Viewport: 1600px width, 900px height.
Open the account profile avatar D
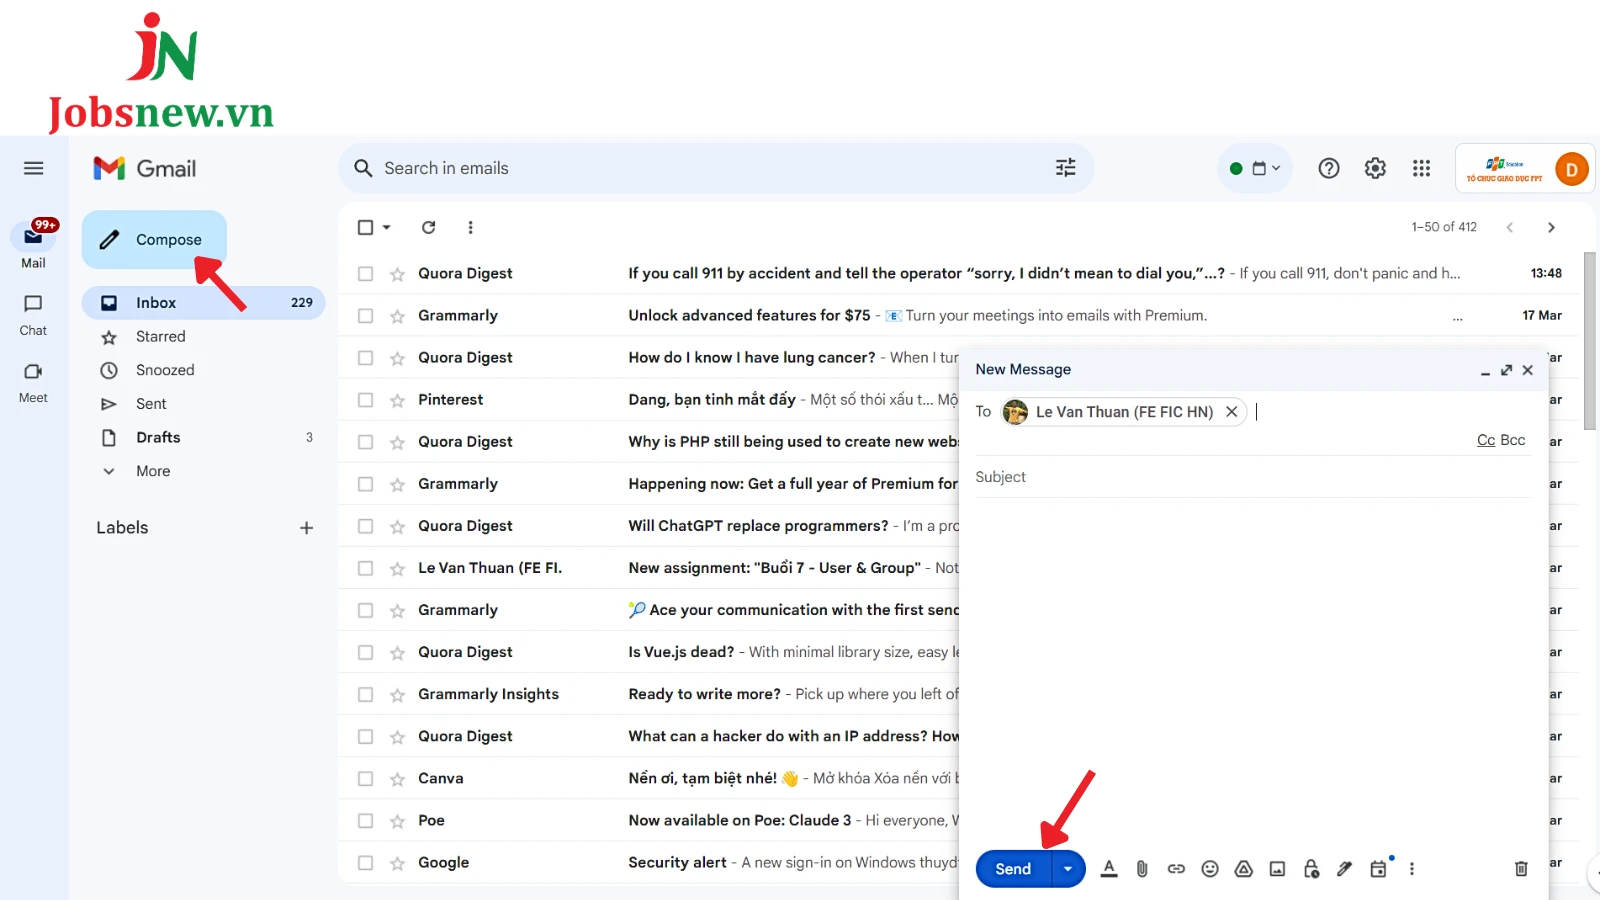1571,170
